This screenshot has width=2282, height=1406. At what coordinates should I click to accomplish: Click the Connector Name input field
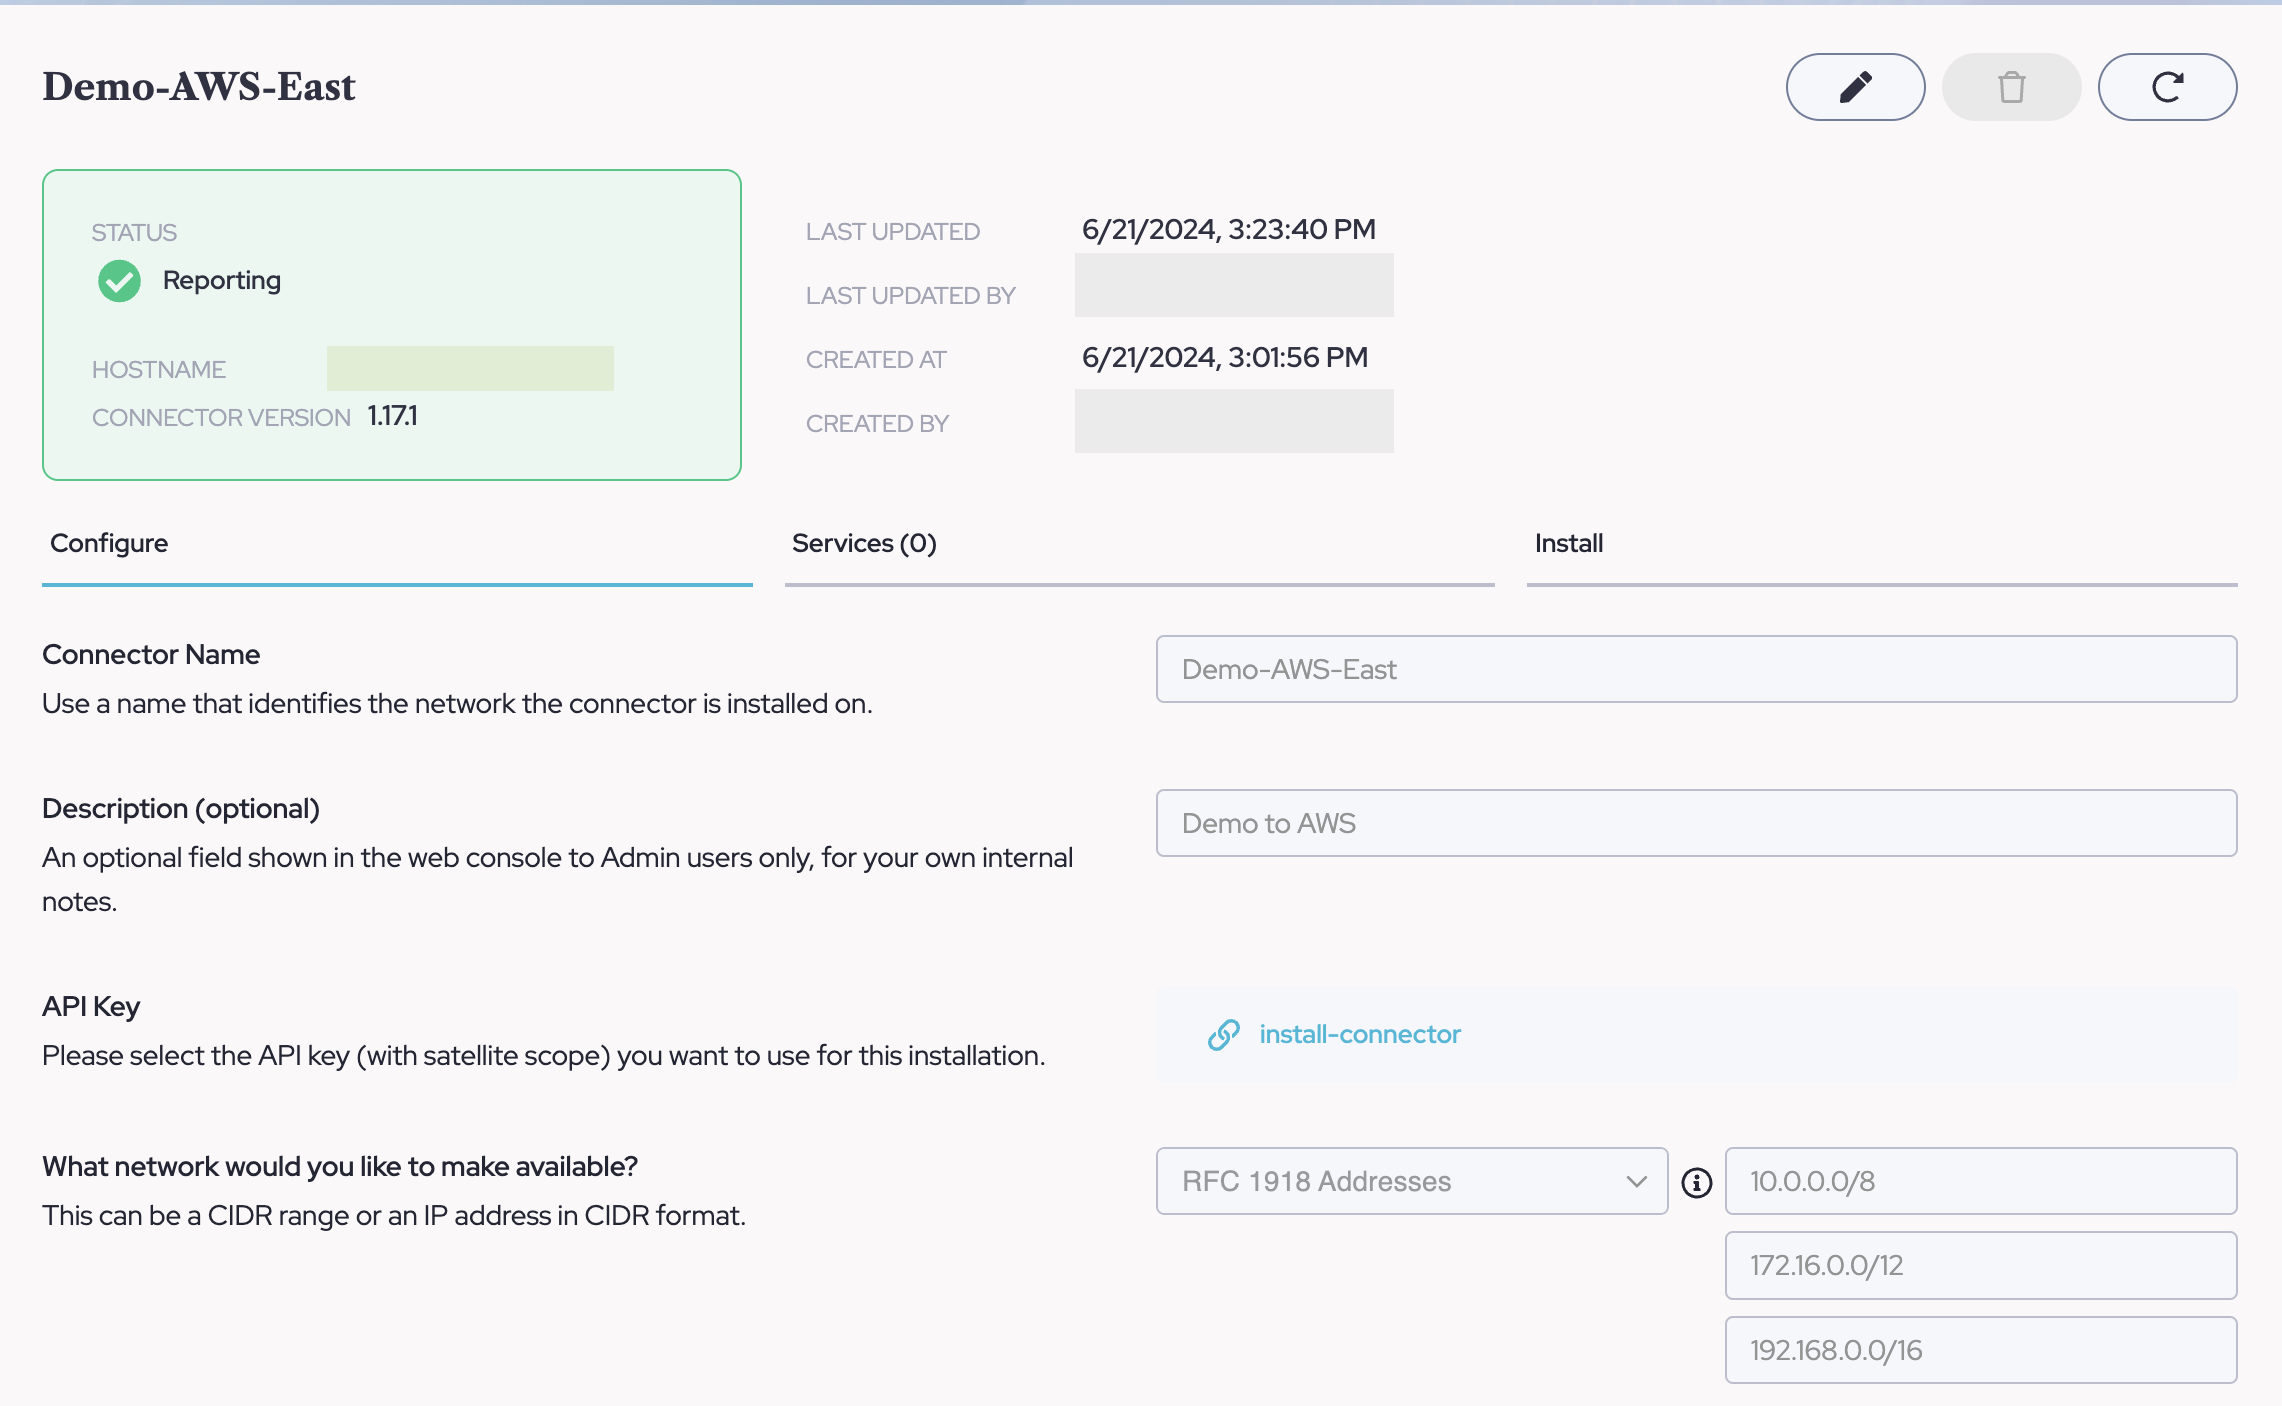[1696, 669]
